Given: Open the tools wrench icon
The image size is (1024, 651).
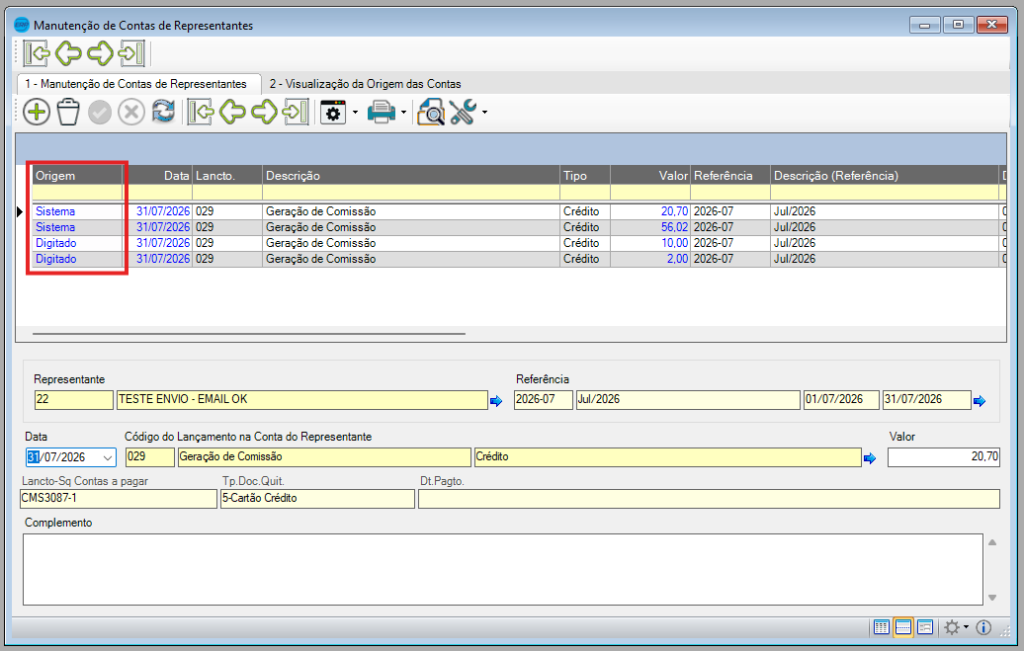Looking at the screenshot, I should pyautogui.click(x=463, y=112).
